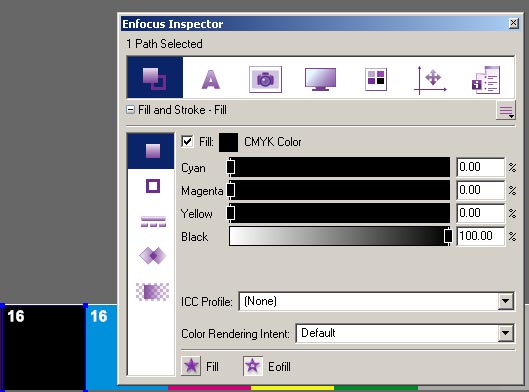Select the Stroke outline square icon
Image resolution: width=529 pixels, height=392 pixels.
click(x=153, y=186)
